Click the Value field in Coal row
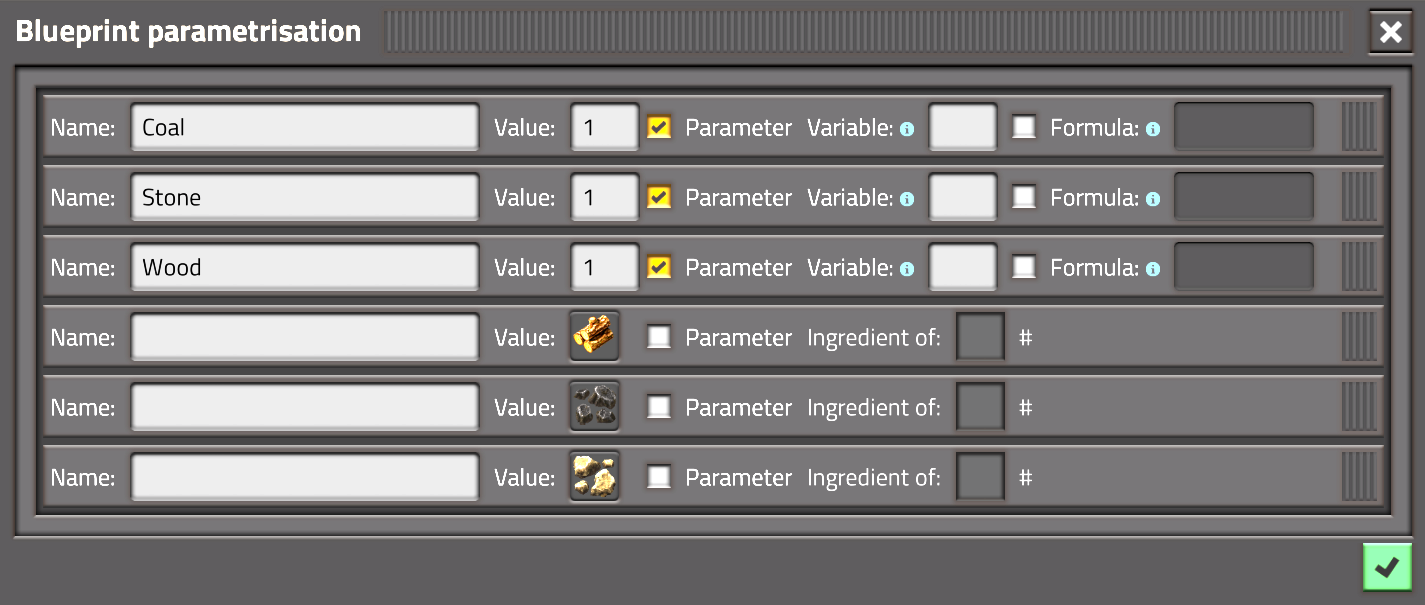1425x605 pixels. [605, 127]
